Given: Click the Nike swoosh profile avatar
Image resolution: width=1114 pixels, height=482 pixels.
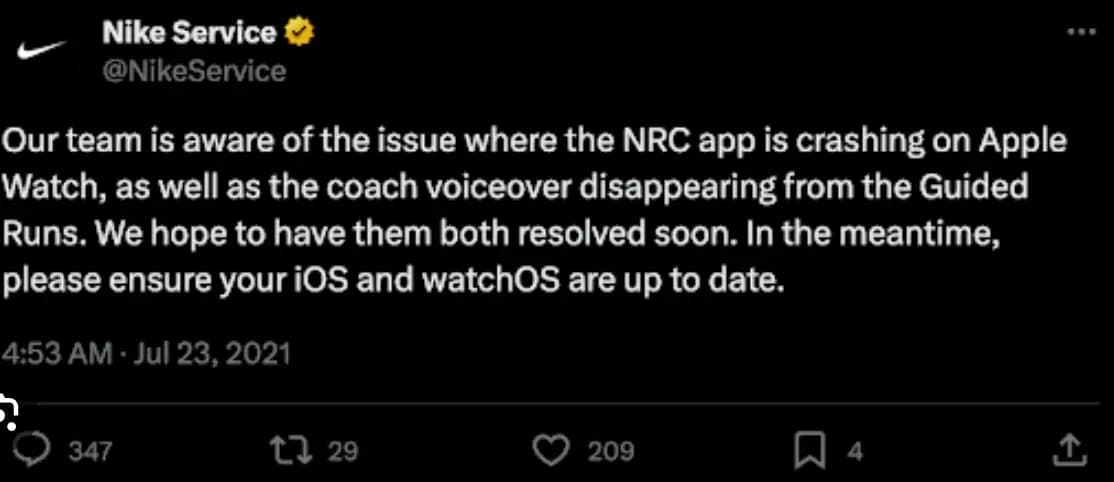Looking at the screenshot, I should click(x=42, y=52).
